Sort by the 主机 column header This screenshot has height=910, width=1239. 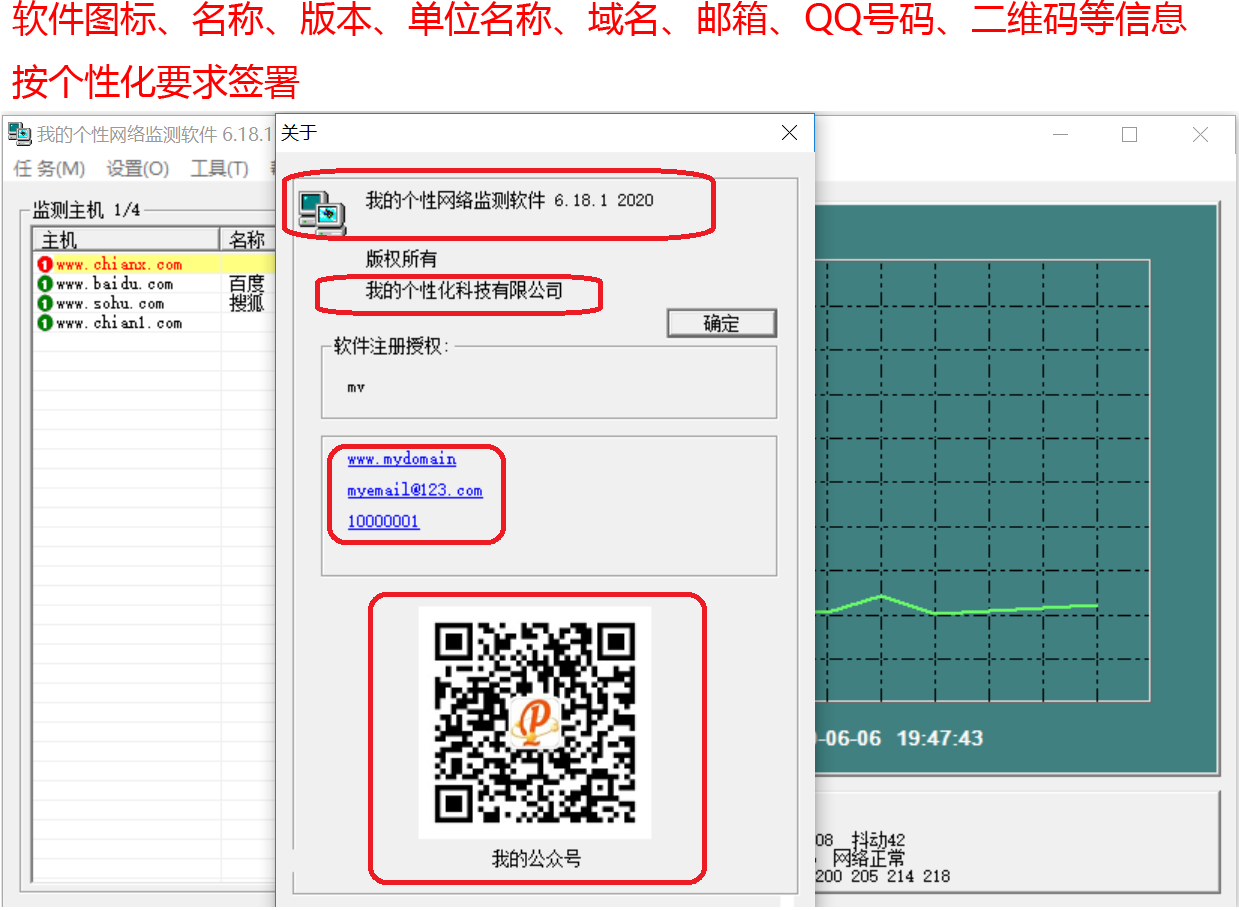125,240
